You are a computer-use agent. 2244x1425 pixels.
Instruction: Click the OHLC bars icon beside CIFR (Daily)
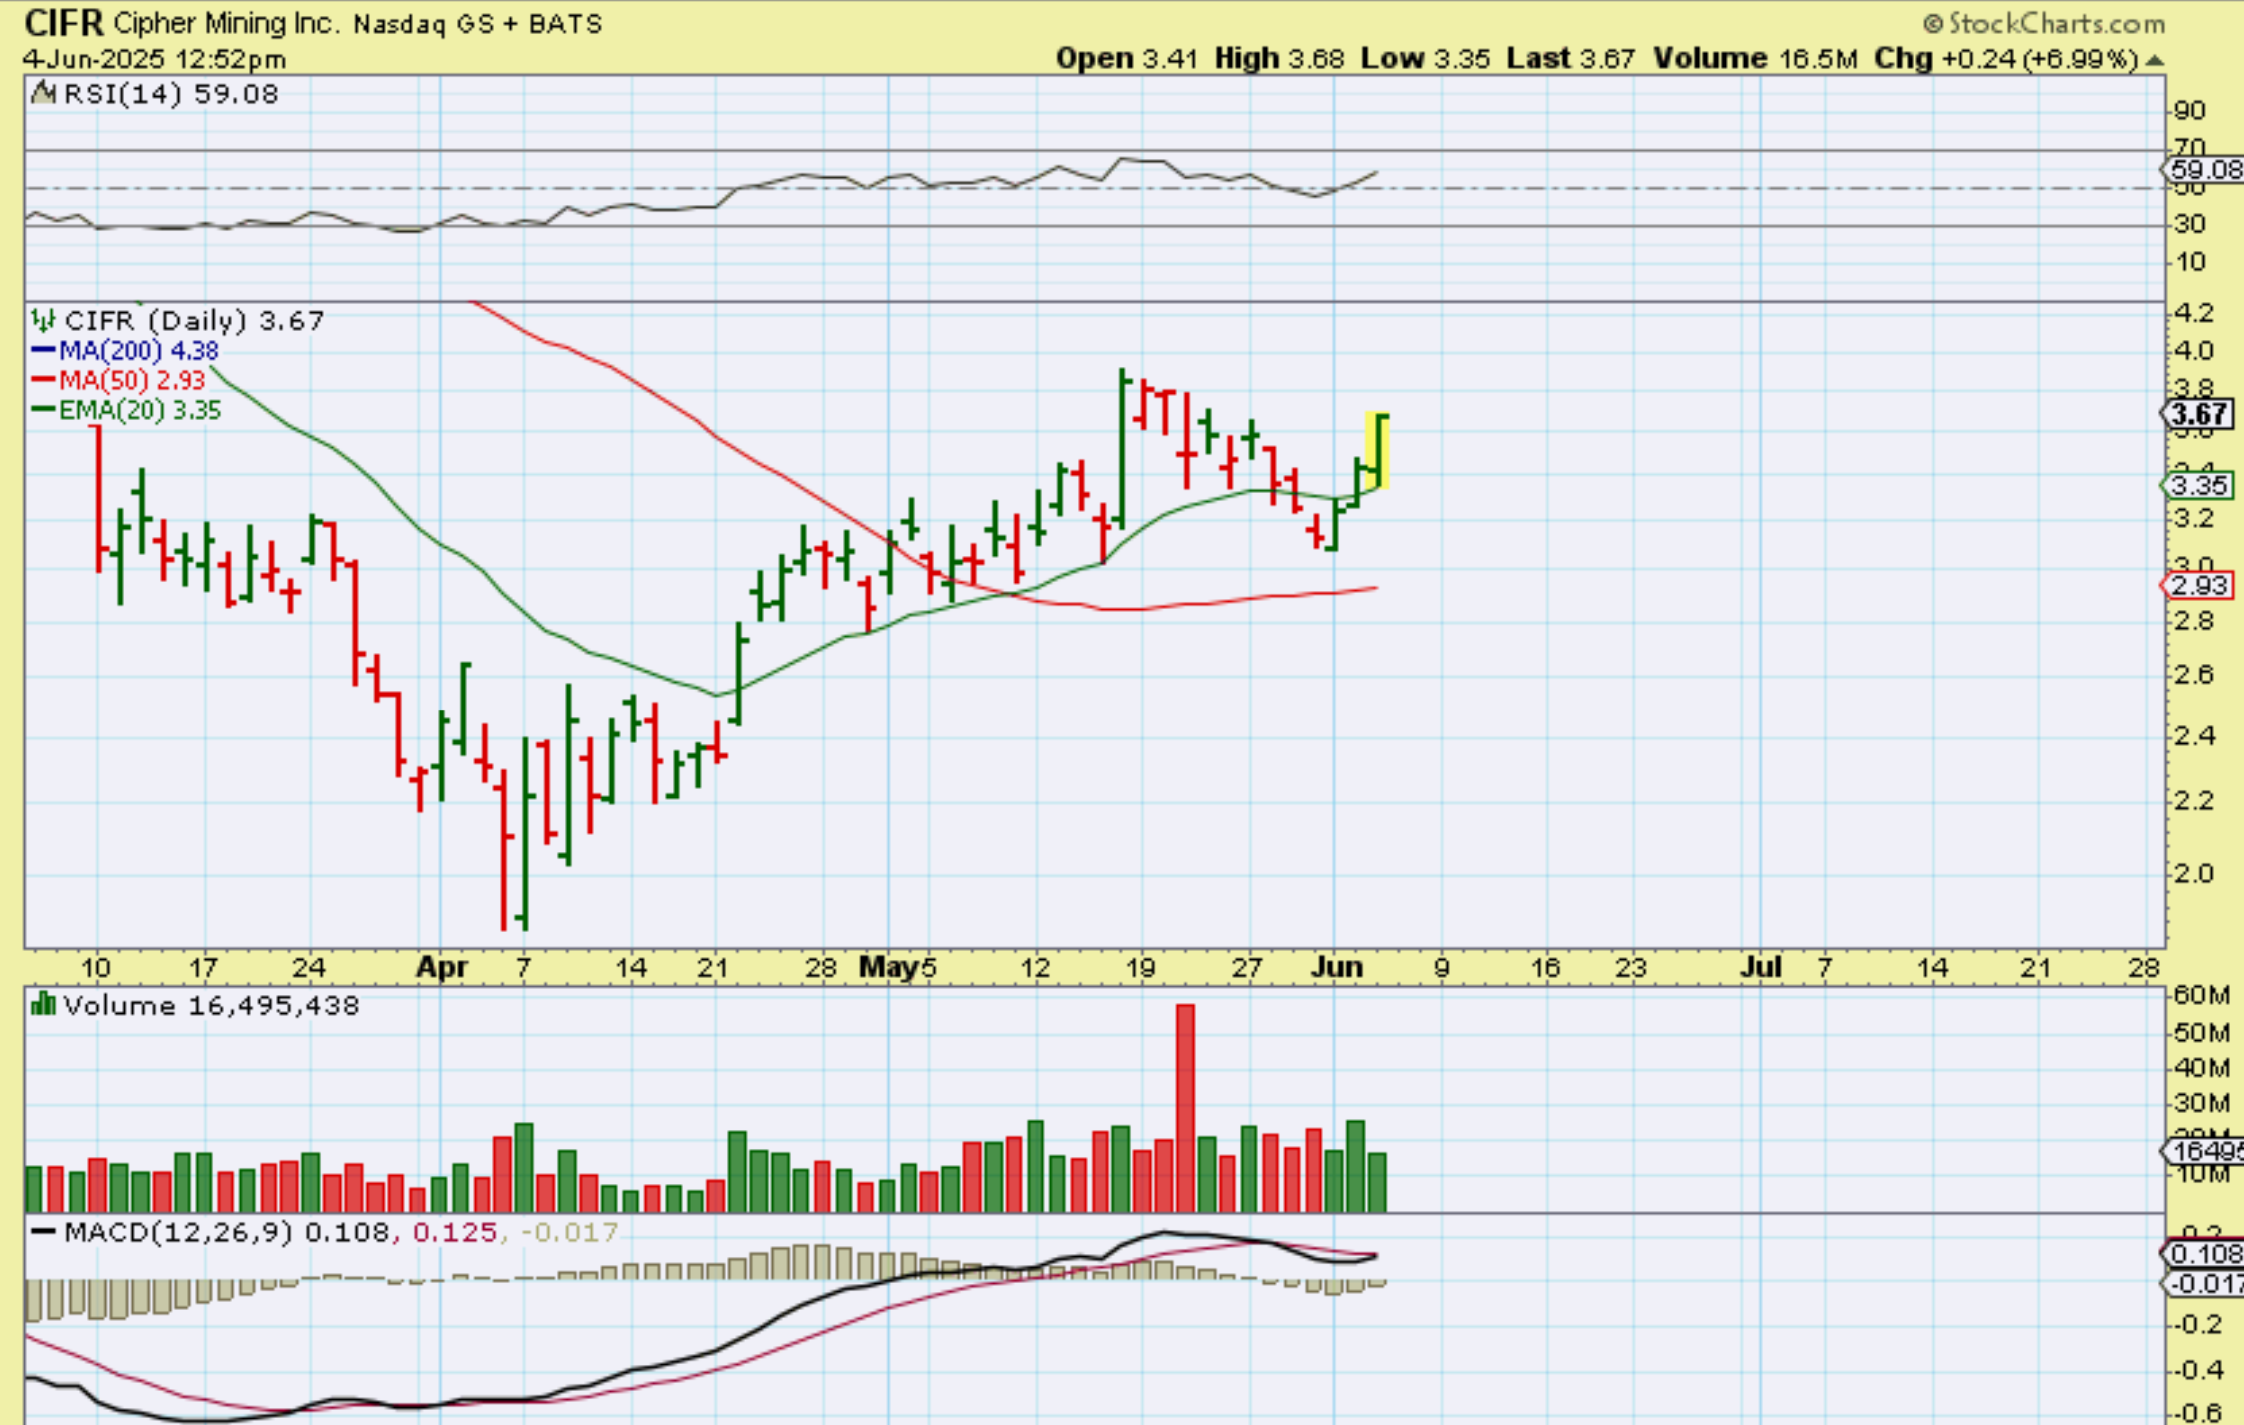click(x=43, y=320)
